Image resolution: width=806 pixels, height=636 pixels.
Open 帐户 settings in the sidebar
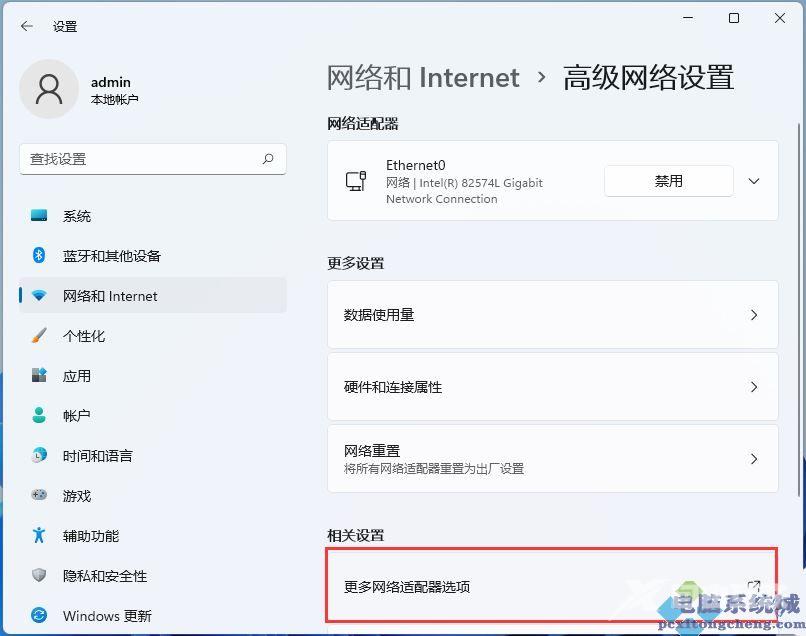(x=77, y=416)
